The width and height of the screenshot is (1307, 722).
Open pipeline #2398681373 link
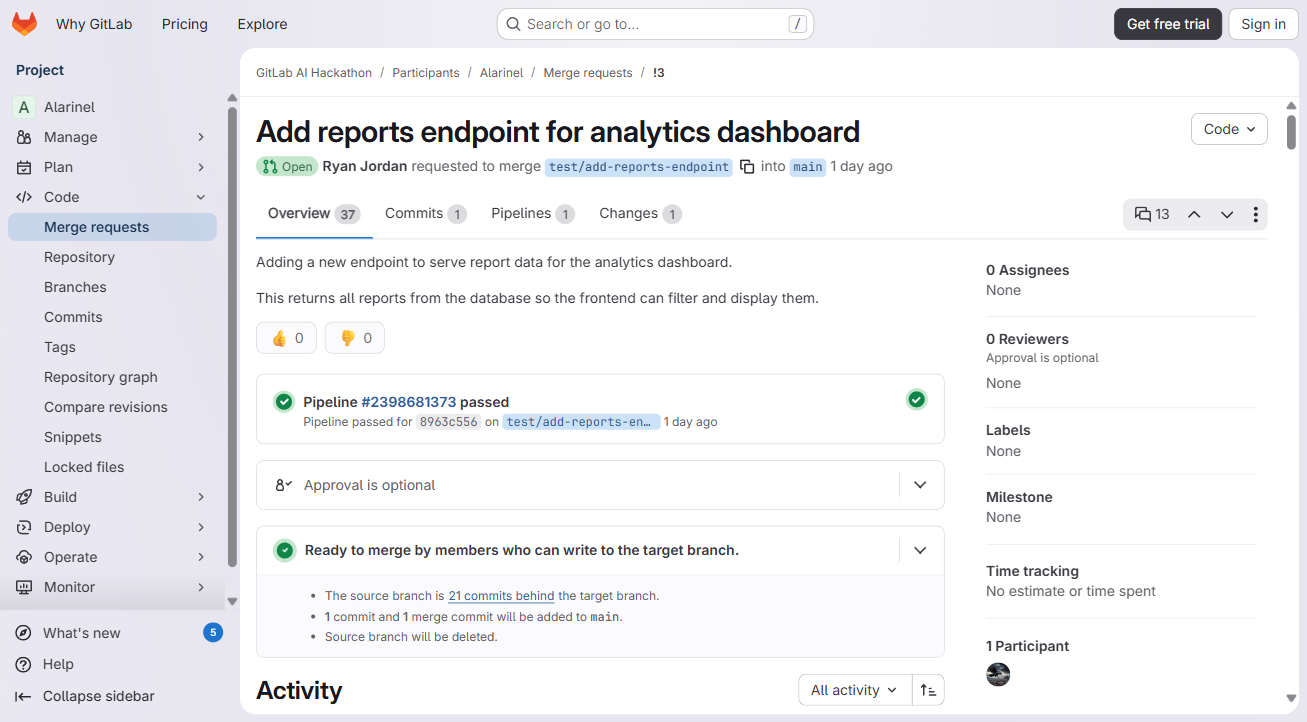408,402
